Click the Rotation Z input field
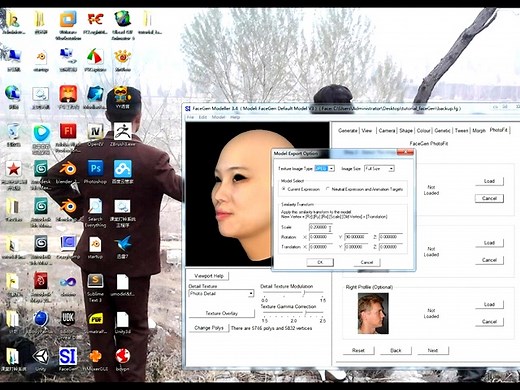 click(391, 237)
